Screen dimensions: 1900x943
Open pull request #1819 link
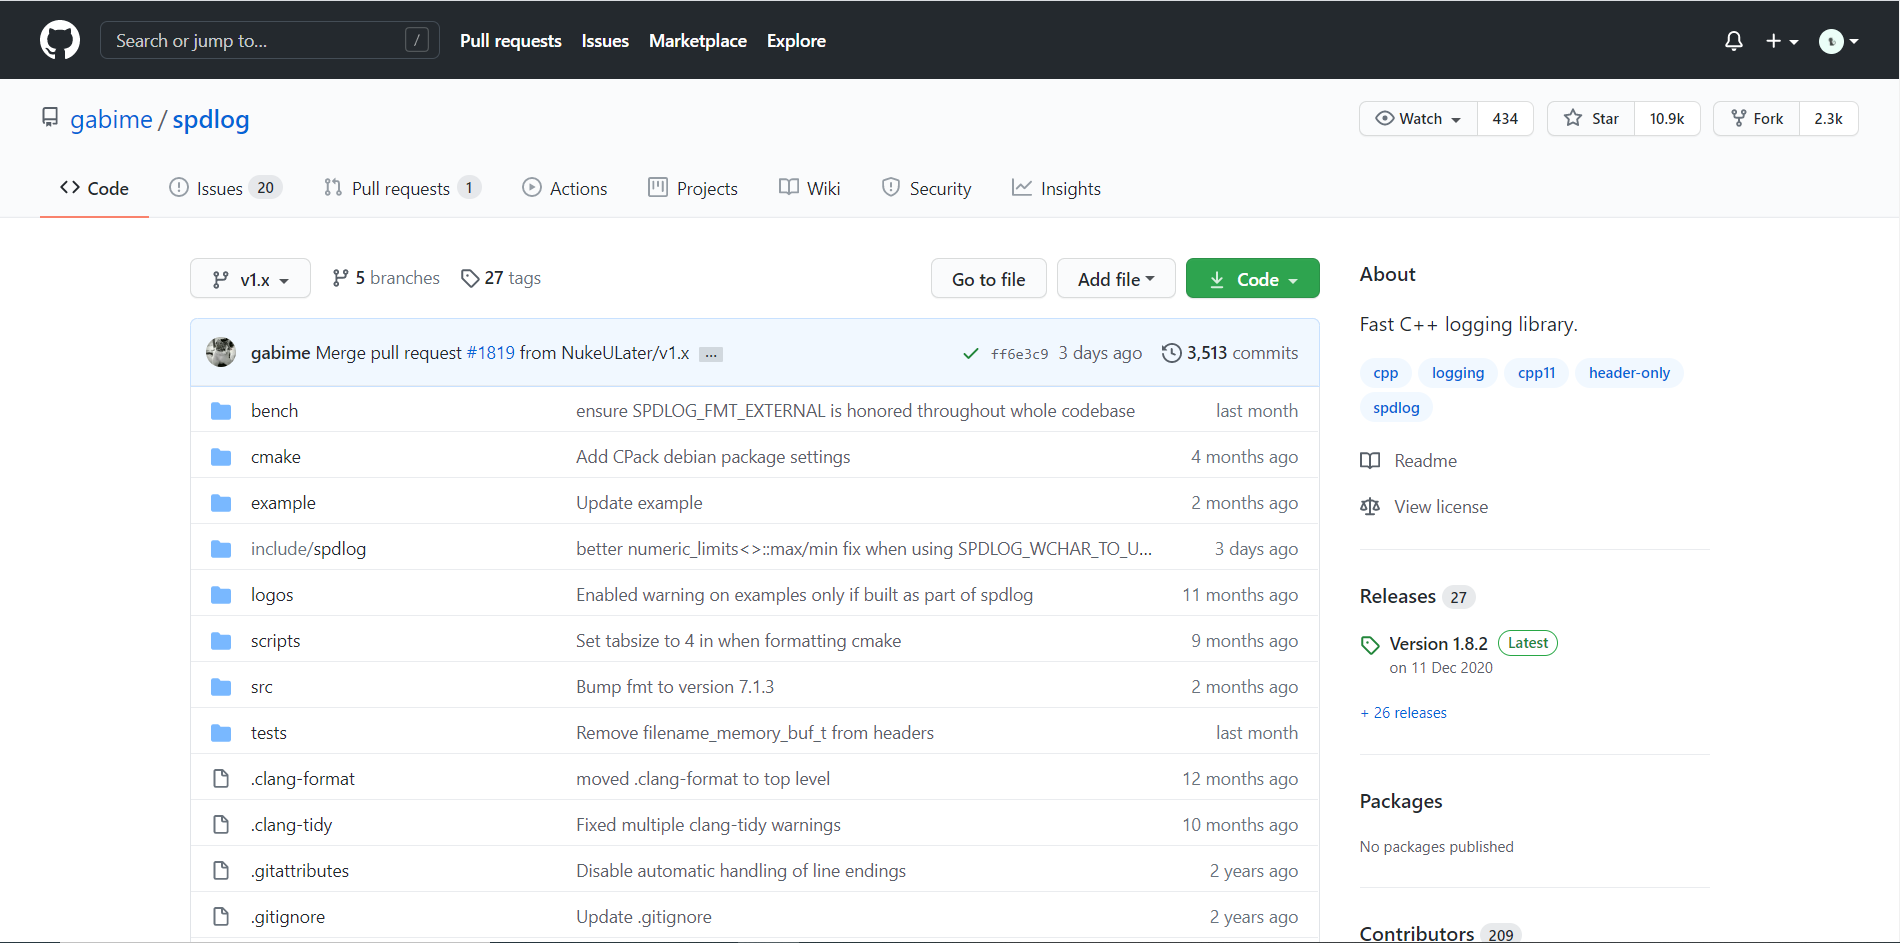(490, 353)
